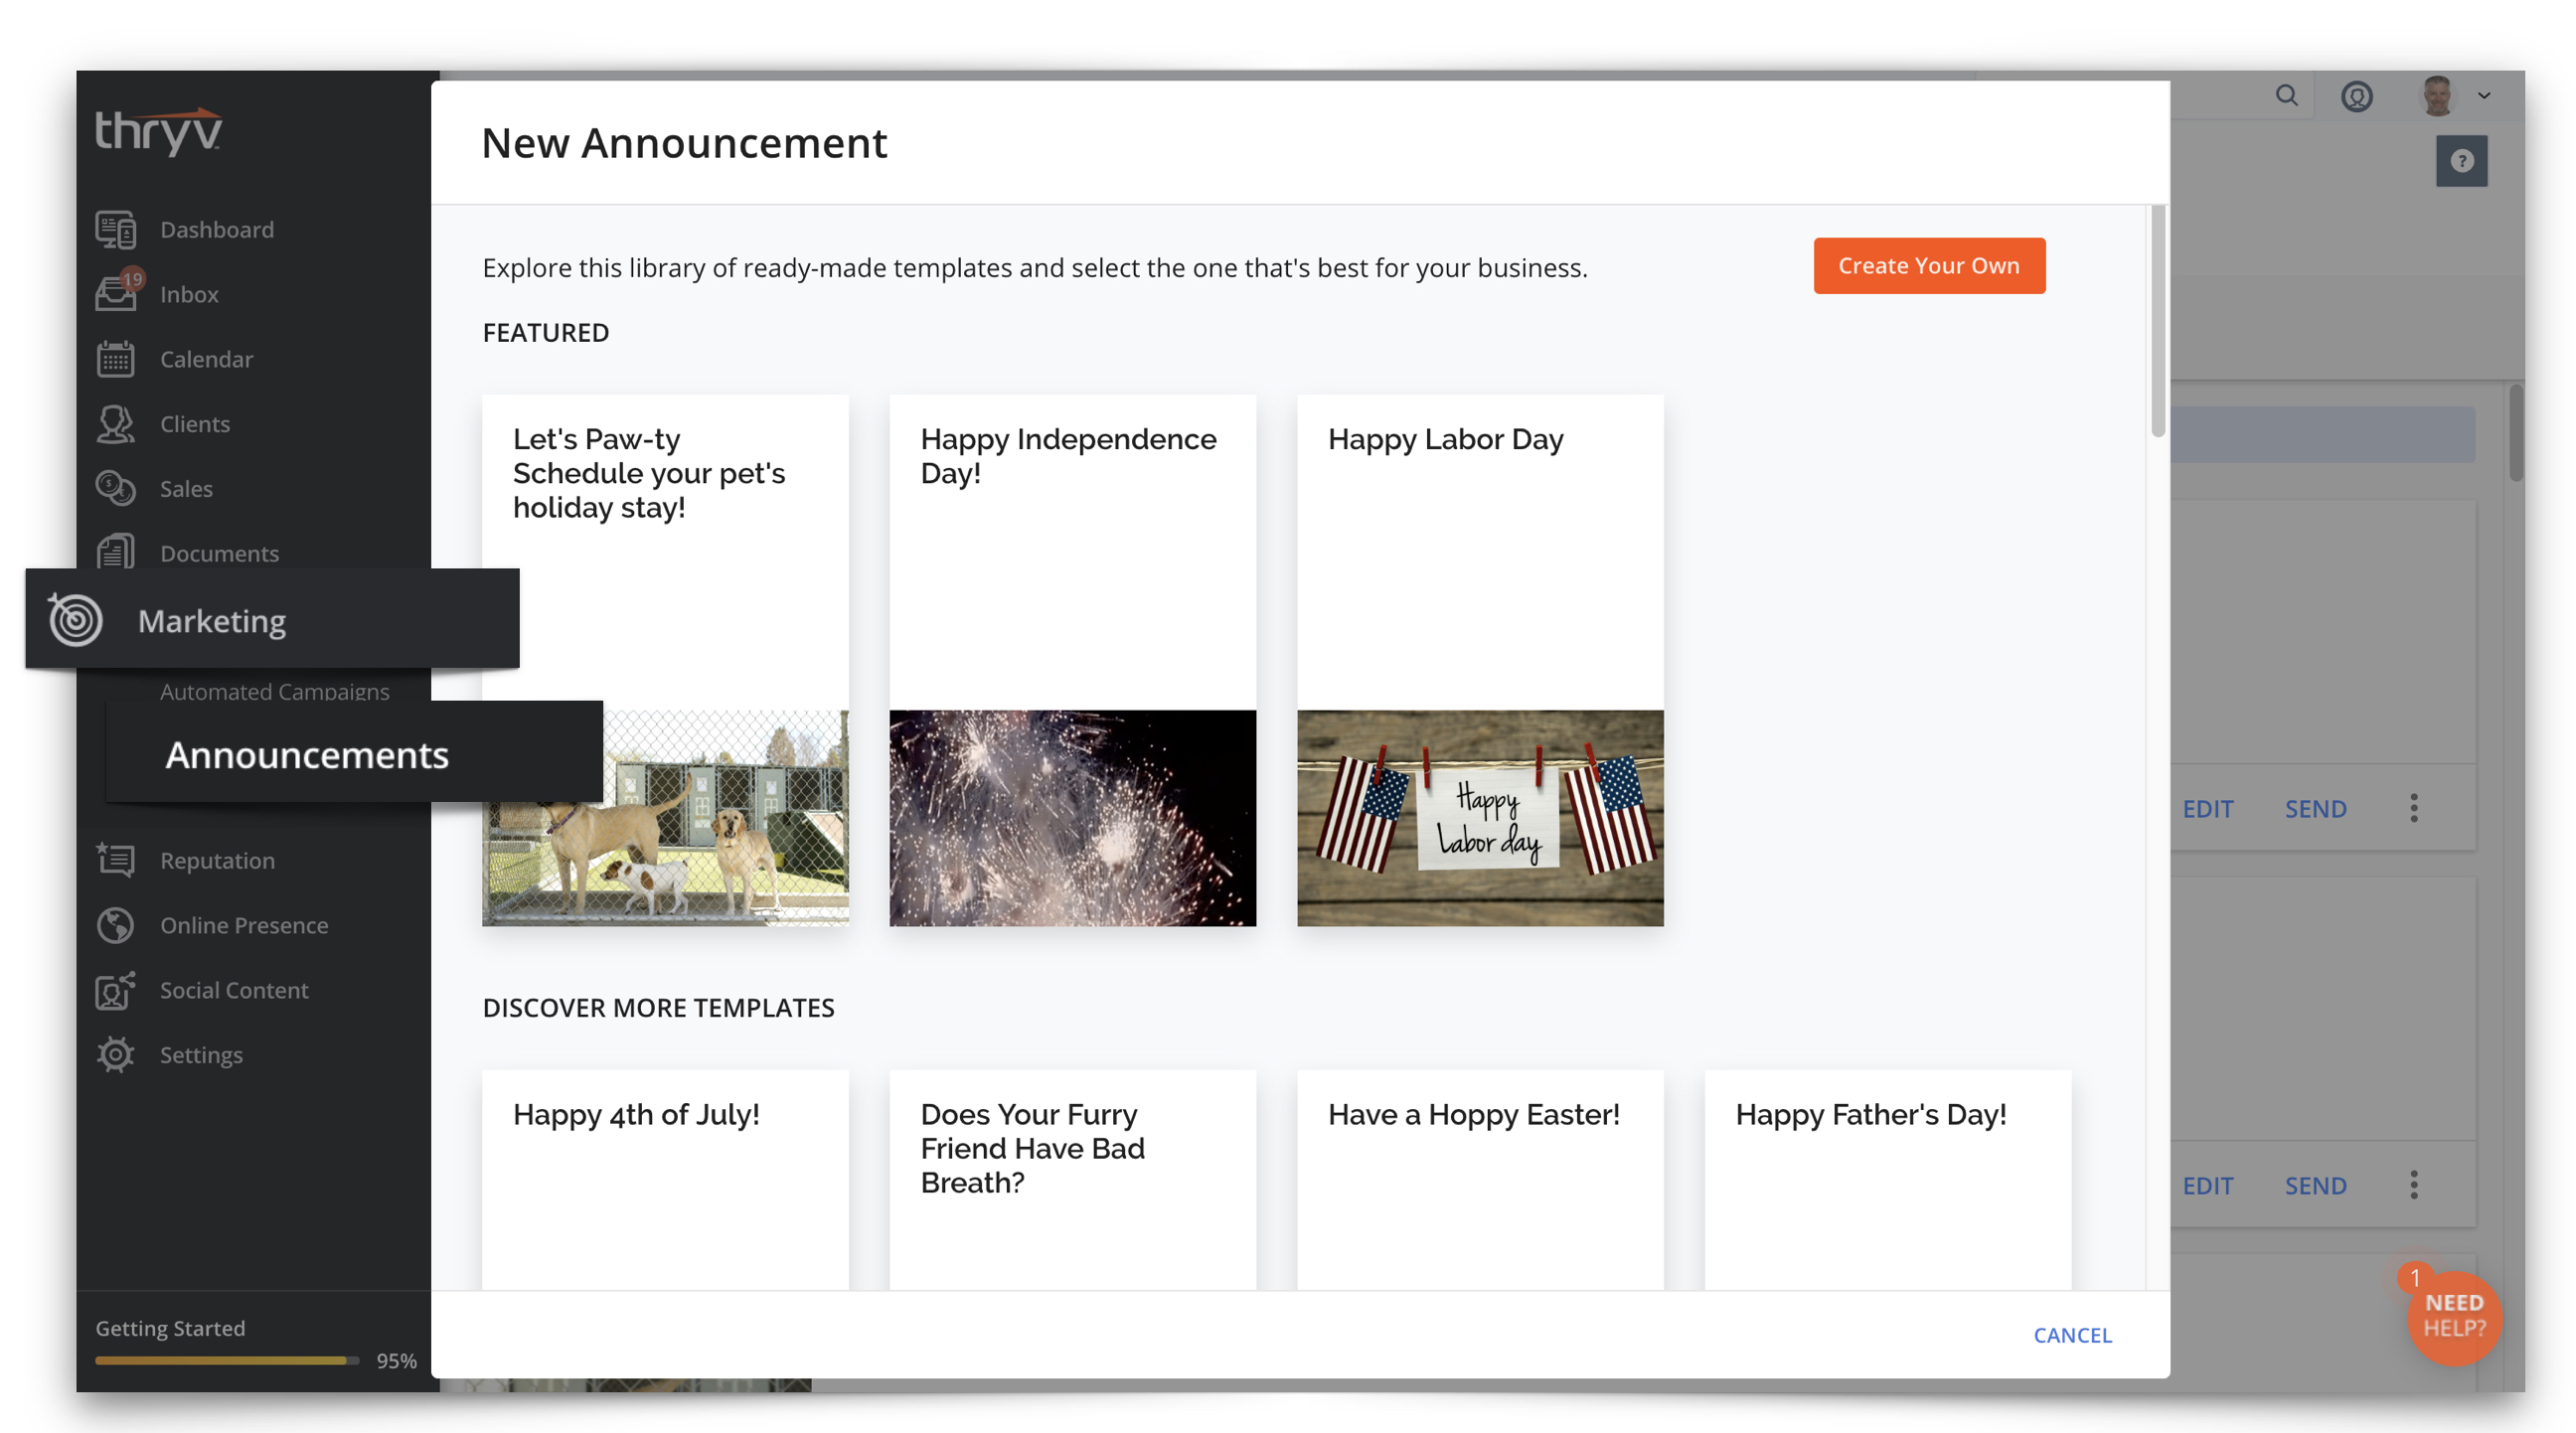Open the Need Help chat bubble
Screen dimensions: 2576x1433
tap(2454, 1317)
